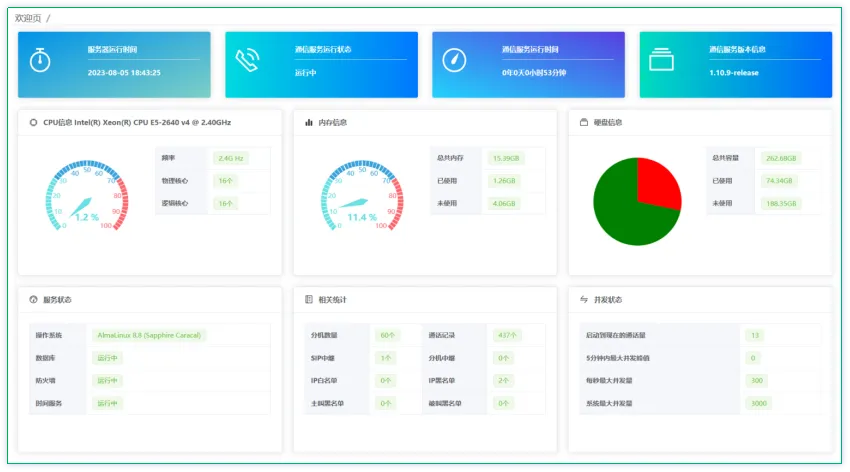The width and height of the screenshot is (850, 472).
Task: Click the 3000 system max concurrency tag
Action: point(758,403)
